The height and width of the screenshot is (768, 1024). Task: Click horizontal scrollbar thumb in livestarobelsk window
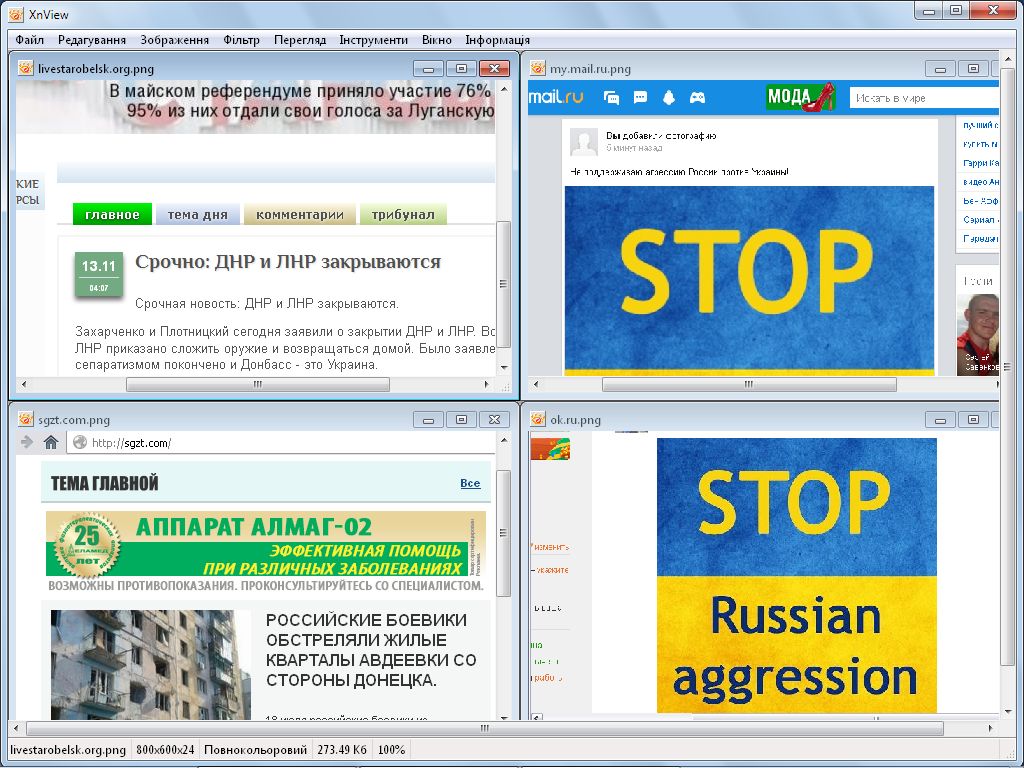[x=258, y=385]
